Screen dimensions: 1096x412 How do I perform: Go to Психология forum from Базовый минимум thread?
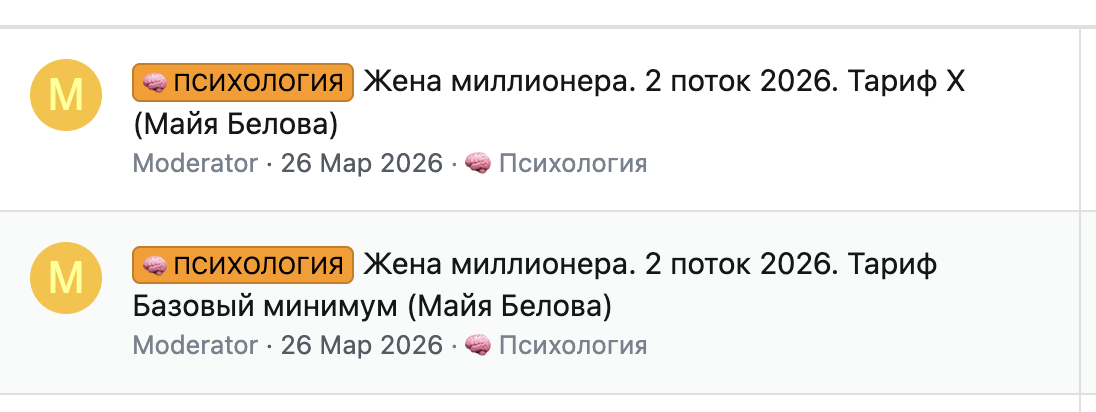point(572,346)
